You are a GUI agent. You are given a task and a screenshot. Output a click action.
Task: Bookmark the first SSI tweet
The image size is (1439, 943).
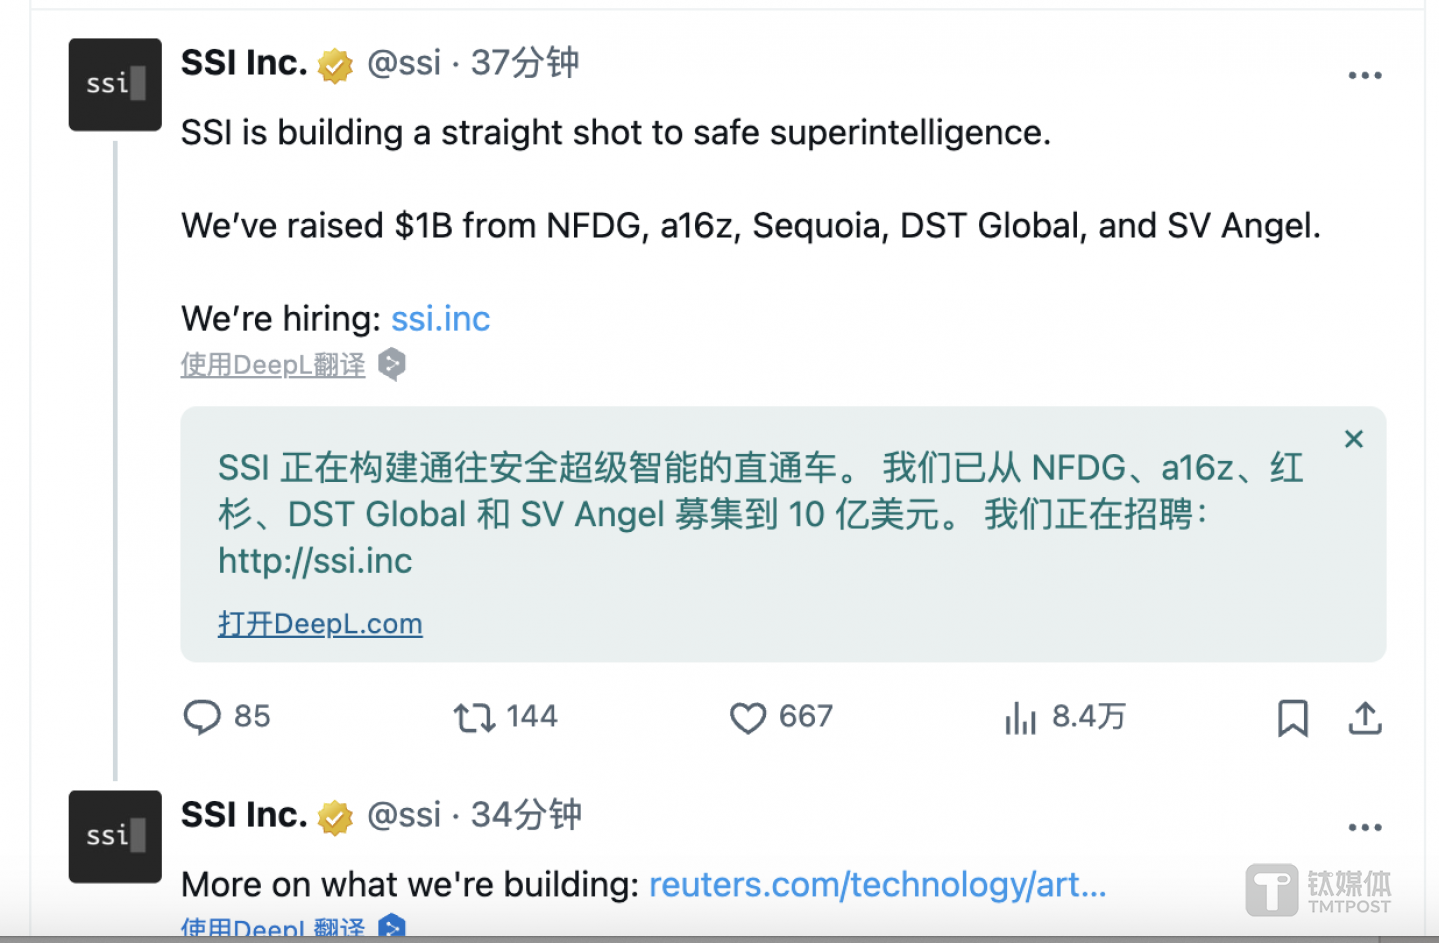[1292, 717]
